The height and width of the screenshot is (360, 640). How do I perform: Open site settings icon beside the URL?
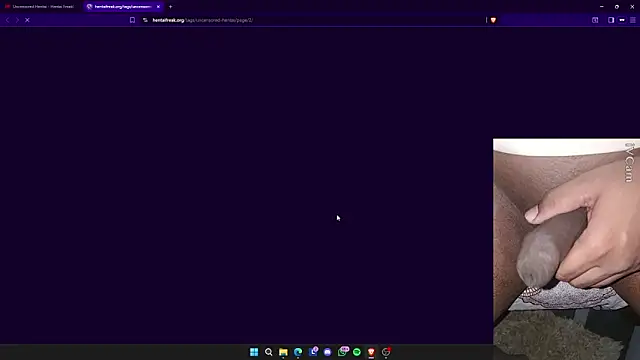pyautogui.click(x=145, y=20)
